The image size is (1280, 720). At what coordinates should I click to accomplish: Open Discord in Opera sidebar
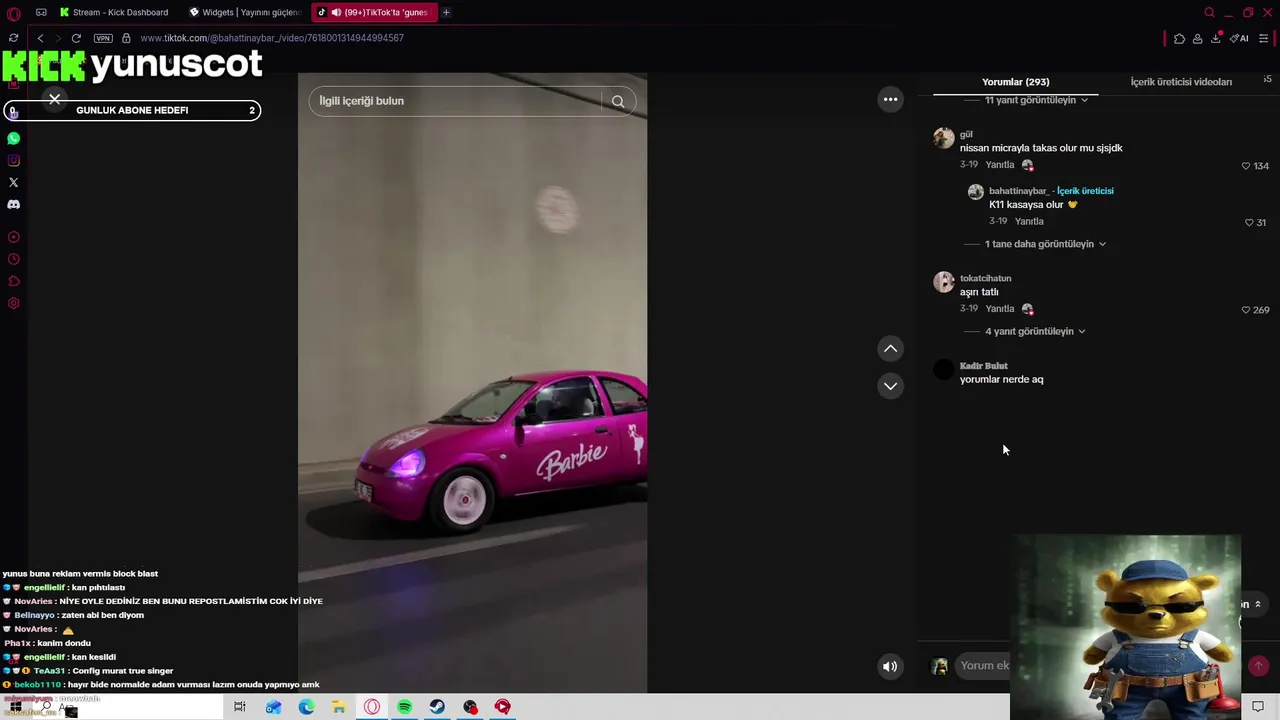pos(13,204)
